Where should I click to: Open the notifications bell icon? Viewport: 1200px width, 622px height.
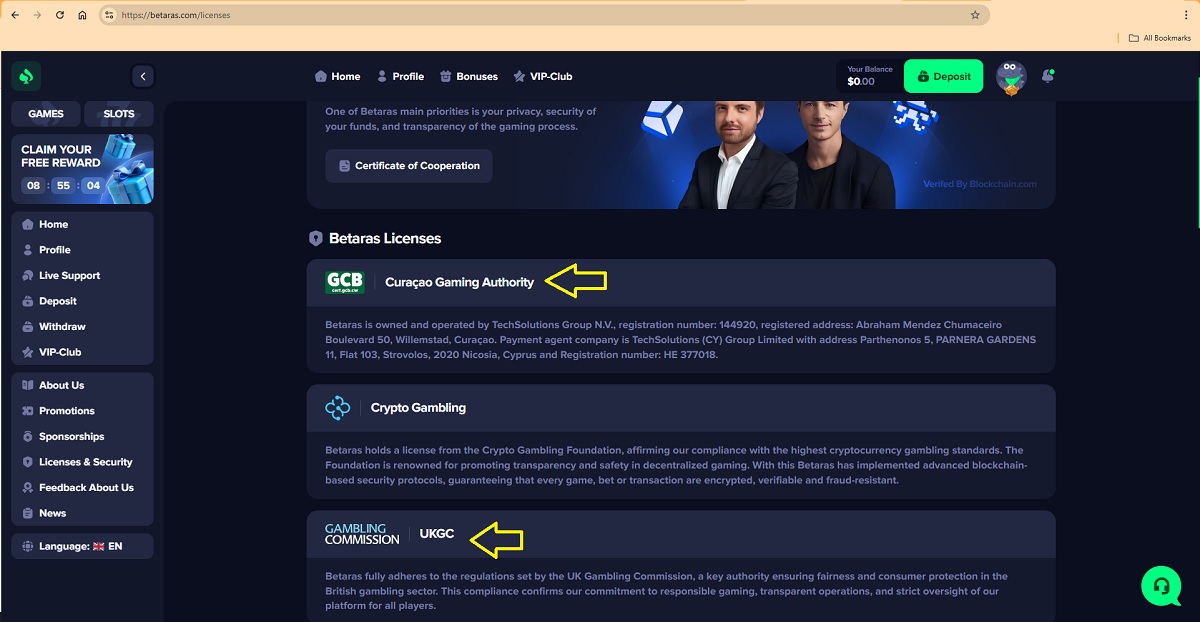[1047, 76]
